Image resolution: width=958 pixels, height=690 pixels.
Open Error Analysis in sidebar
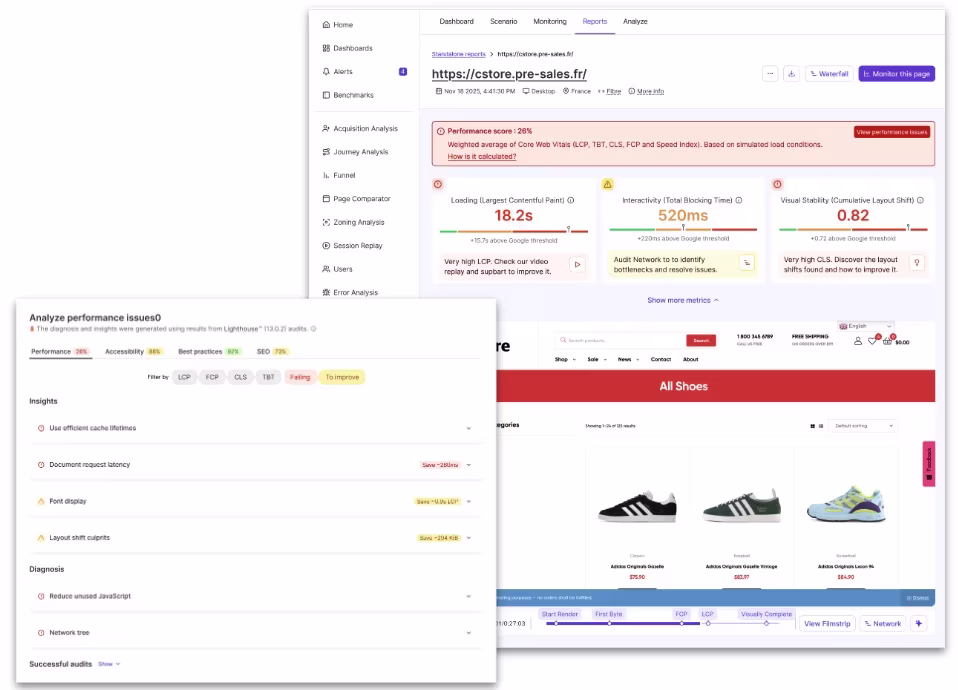tap(350, 293)
